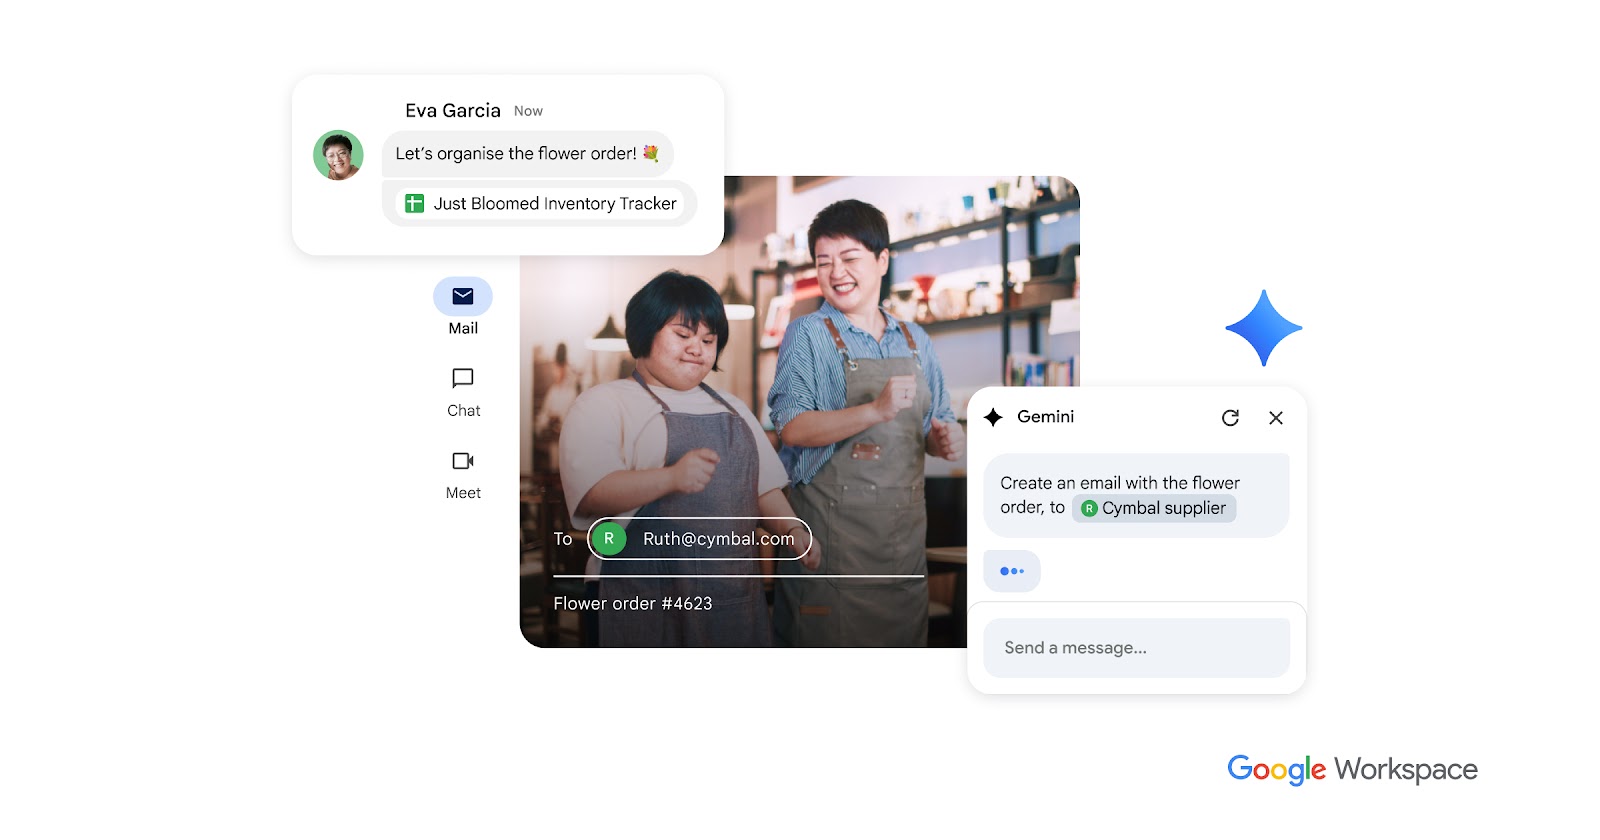1600x840 pixels.
Task: Click the Cymbal supplier chip in Gemini prompt
Action: (1155, 508)
